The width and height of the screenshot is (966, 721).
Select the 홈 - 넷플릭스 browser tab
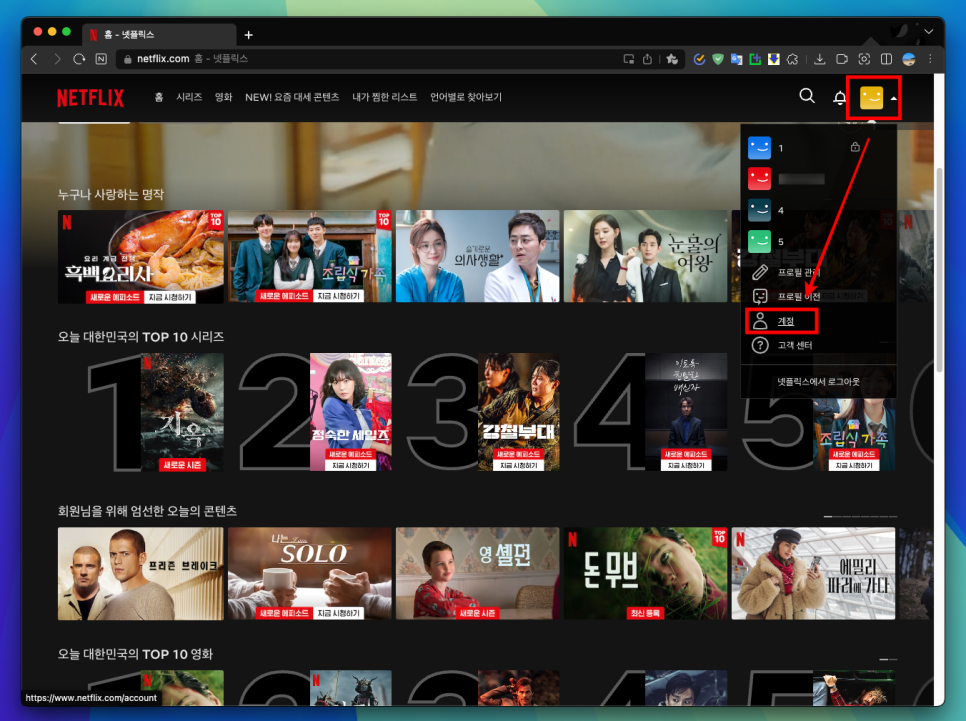click(160, 35)
